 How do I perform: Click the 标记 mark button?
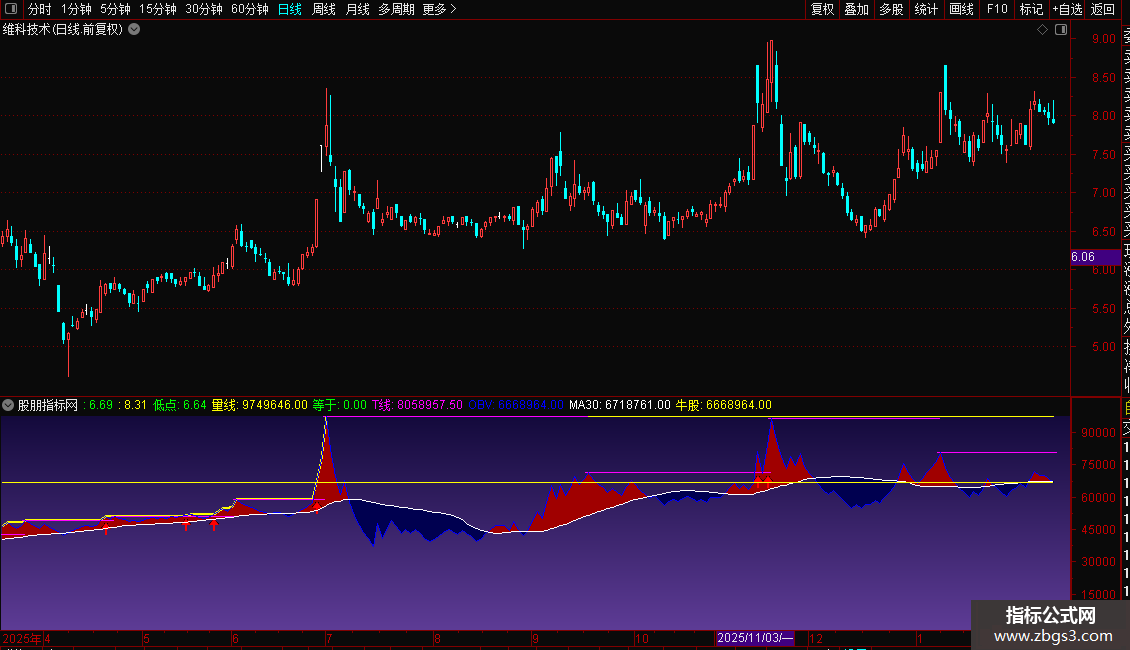1031,9
